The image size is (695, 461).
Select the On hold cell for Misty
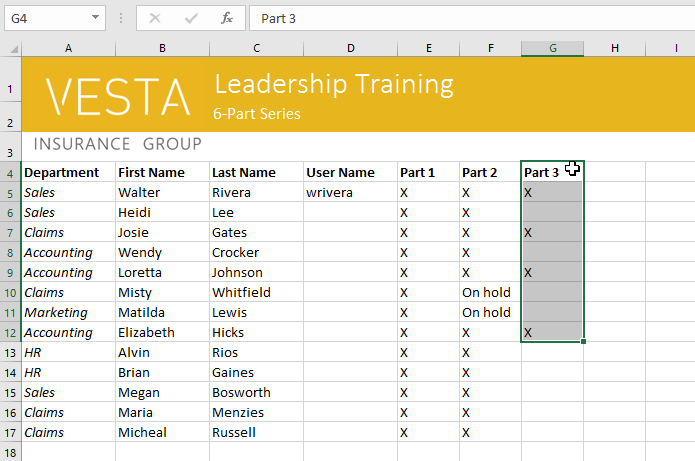489,292
